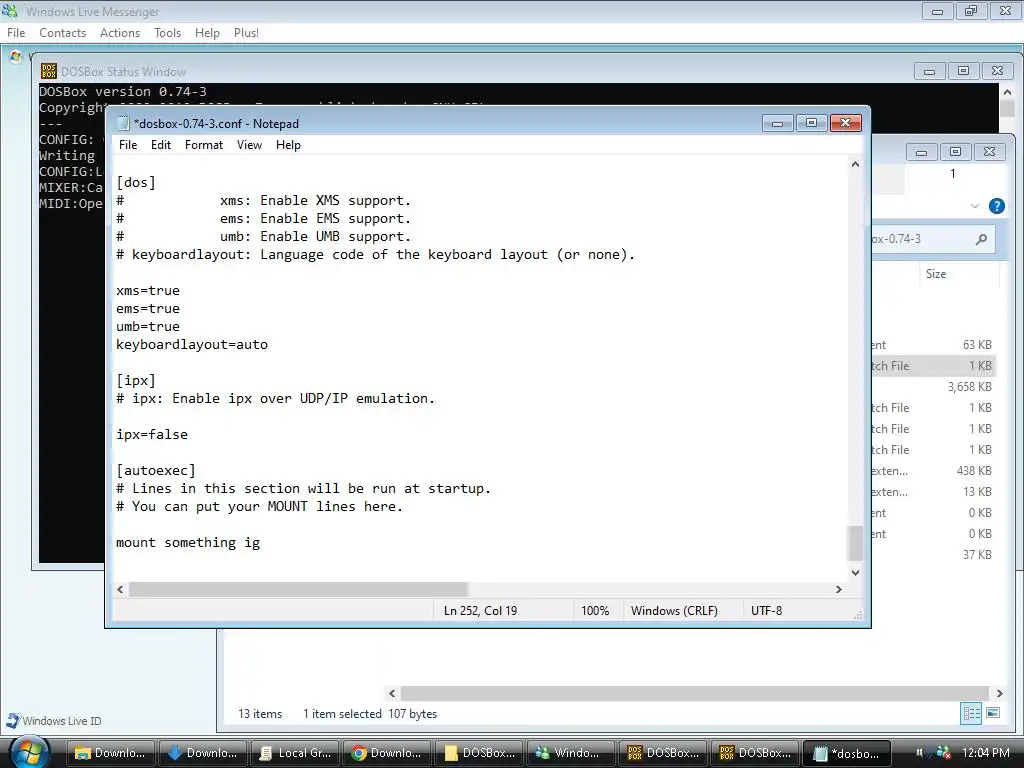Screen dimensions: 1024x768
Task: Click the 'Ln 252, Col 19' status entry
Action: click(481, 611)
